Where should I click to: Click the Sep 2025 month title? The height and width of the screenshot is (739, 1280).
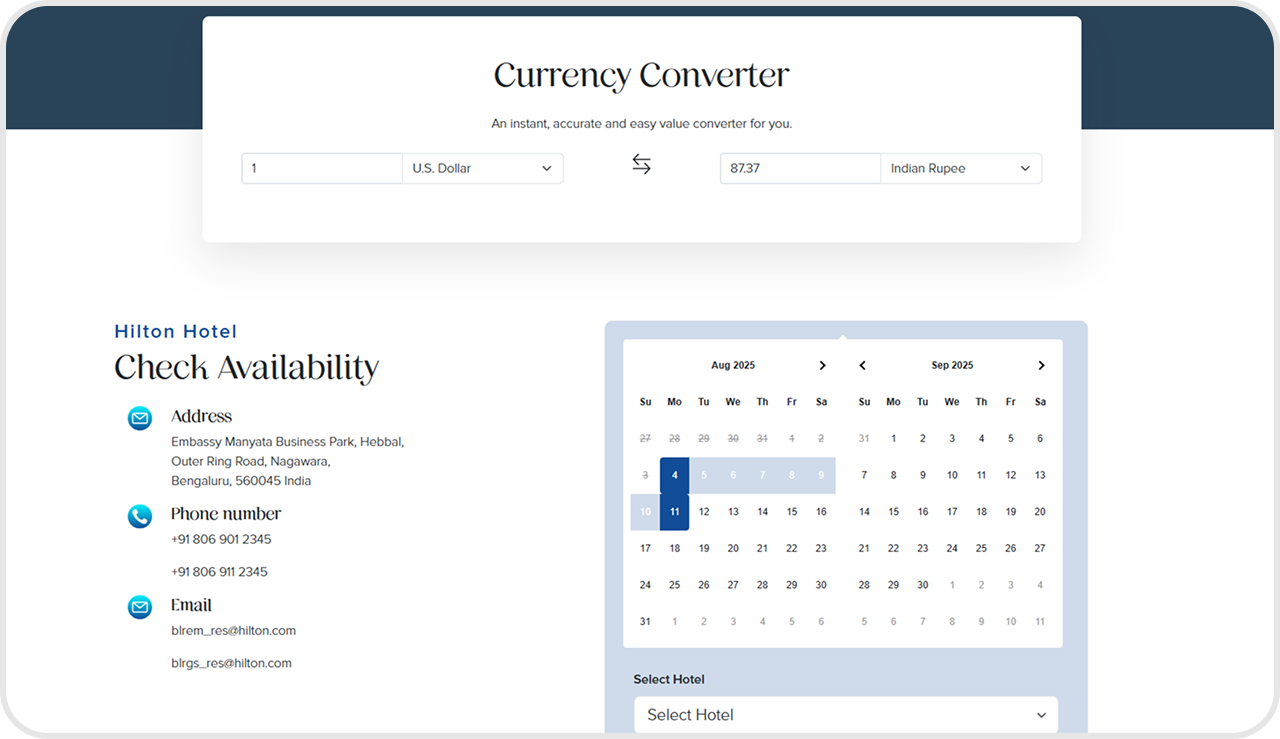[x=952, y=365]
